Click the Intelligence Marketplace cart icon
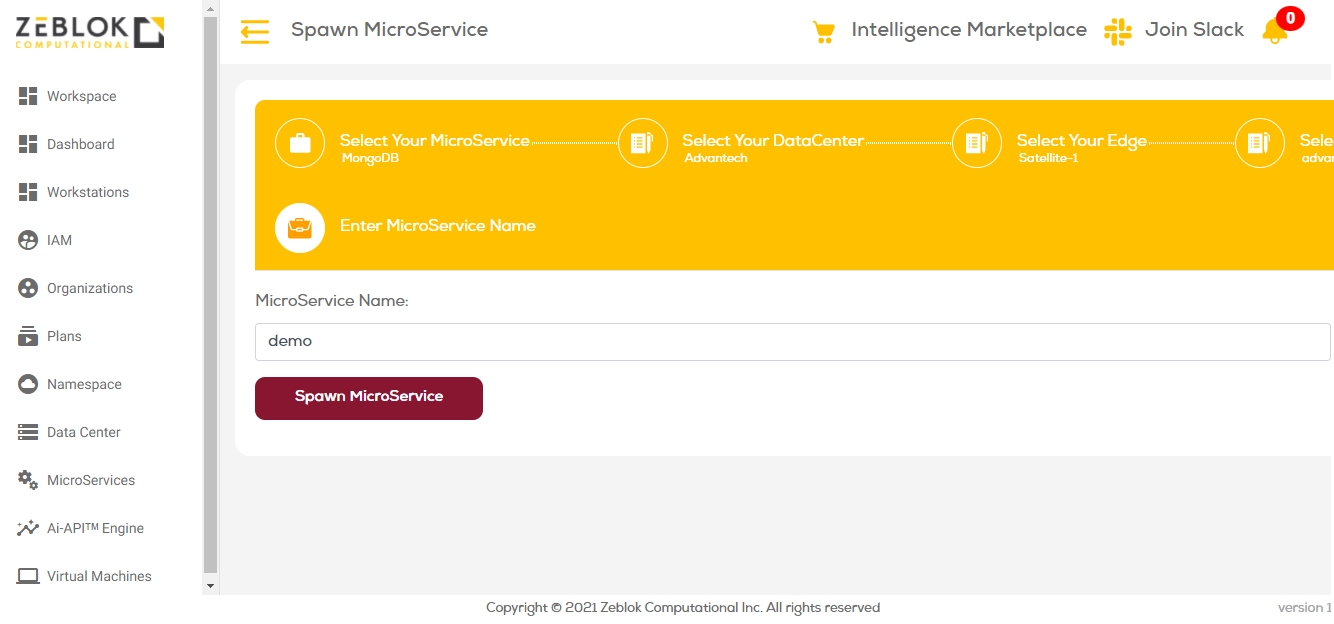The width and height of the screenshot is (1334, 624). (824, 32)
